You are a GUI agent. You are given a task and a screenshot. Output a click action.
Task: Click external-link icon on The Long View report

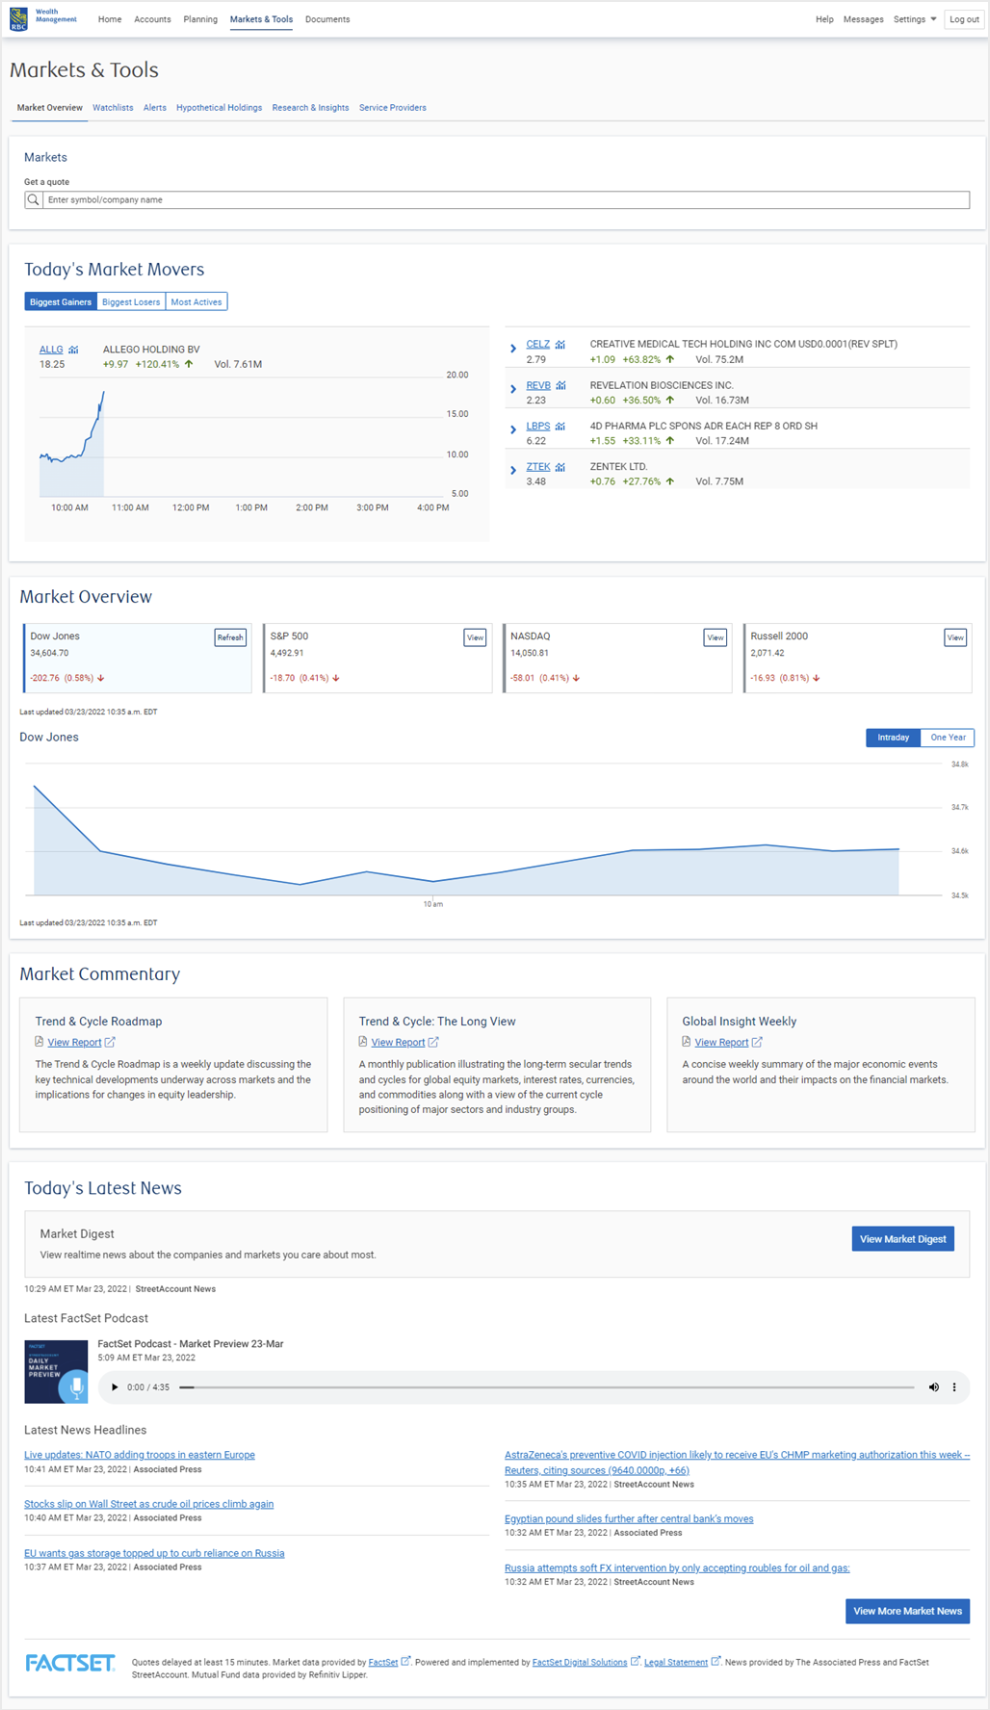(433, 1042)
